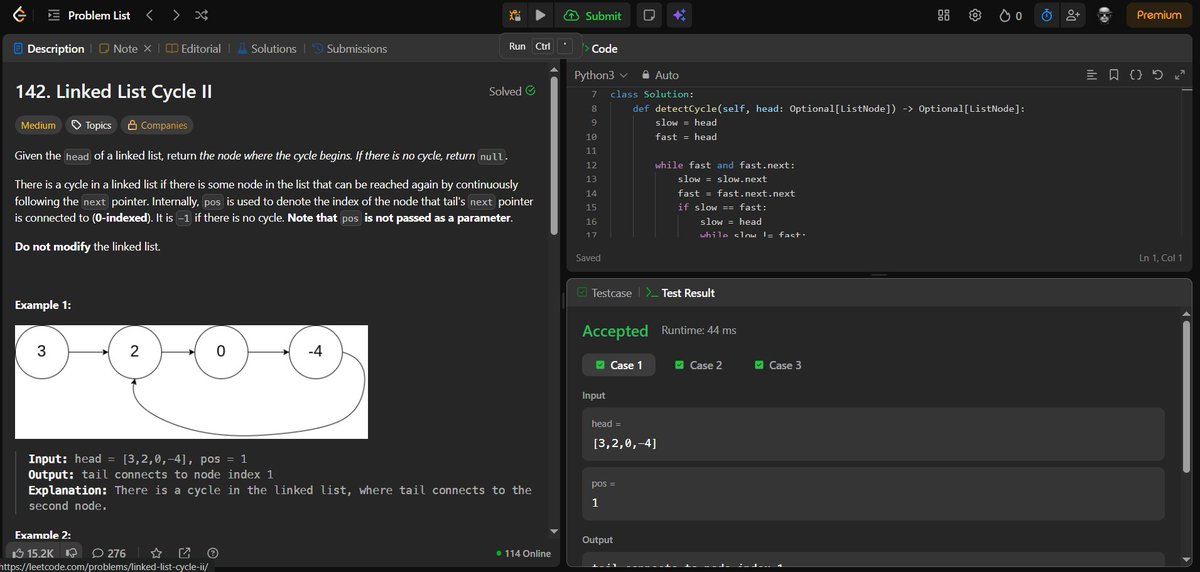Select the Case 3 result
The image size is (1200, 572).
click(x=778, y=365)
